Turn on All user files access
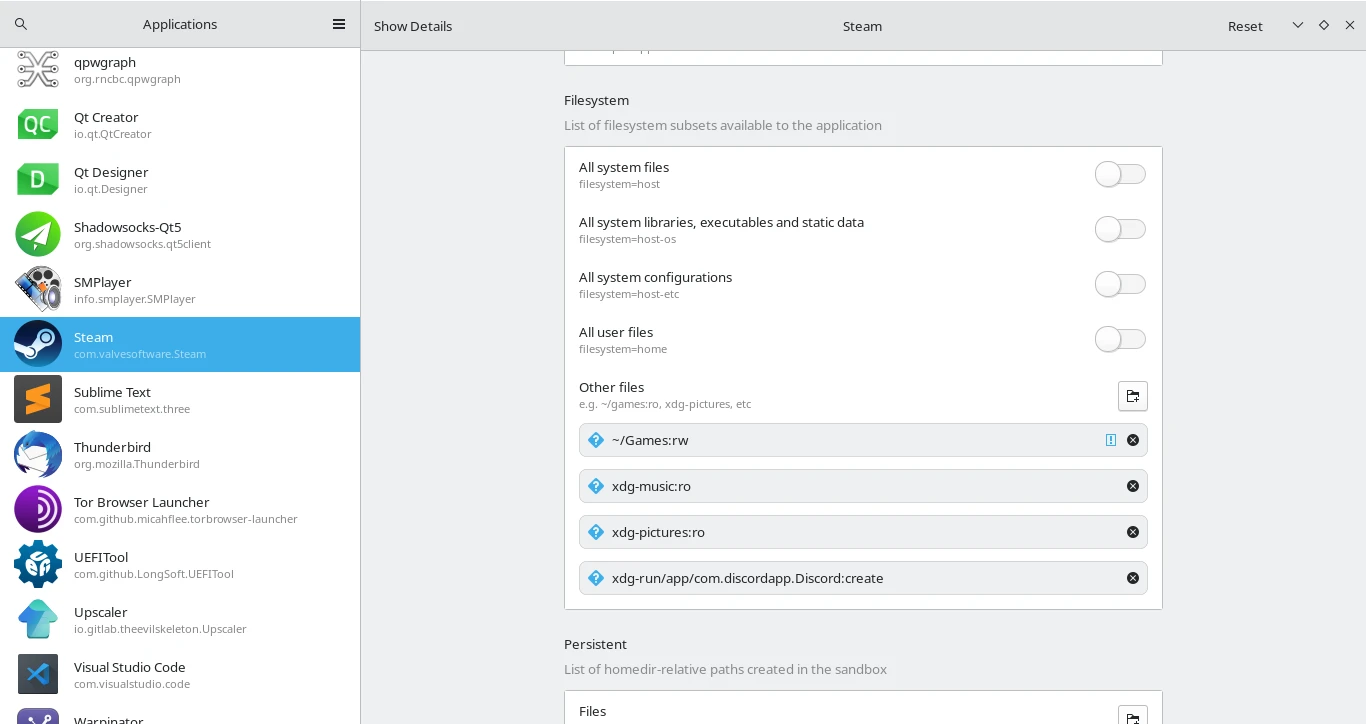This screenshot has width=1366, height=724. click(1120, 340)
